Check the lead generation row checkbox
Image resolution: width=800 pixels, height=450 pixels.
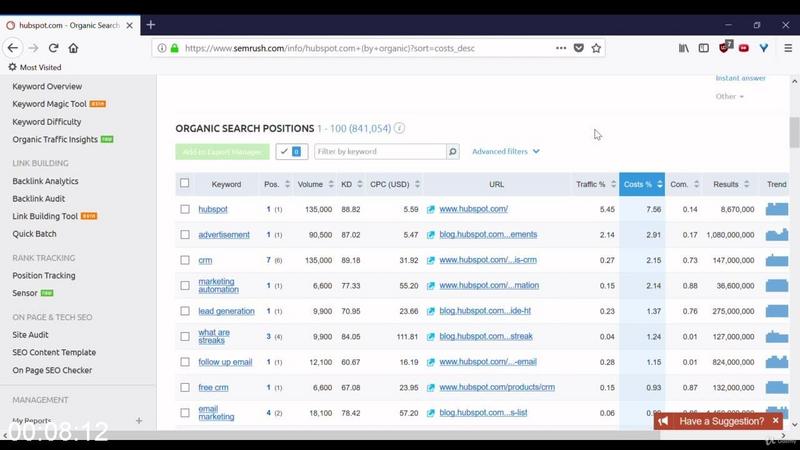click(x=185, y=311)
